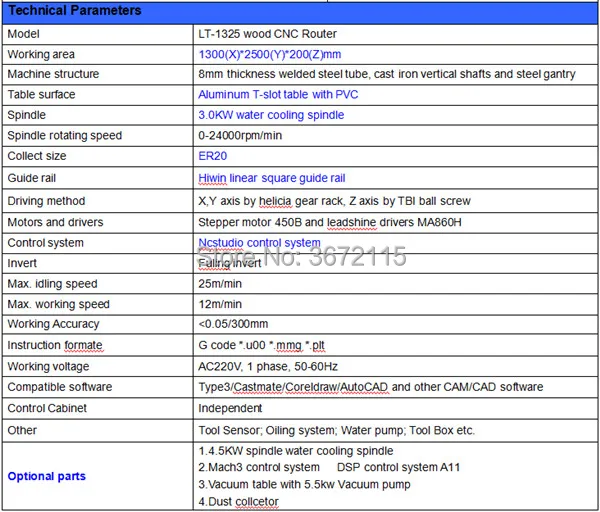Screen dimensions: 600x512
Task: Select the 'Instruction formate' label
Action: [x=55, y=345]
